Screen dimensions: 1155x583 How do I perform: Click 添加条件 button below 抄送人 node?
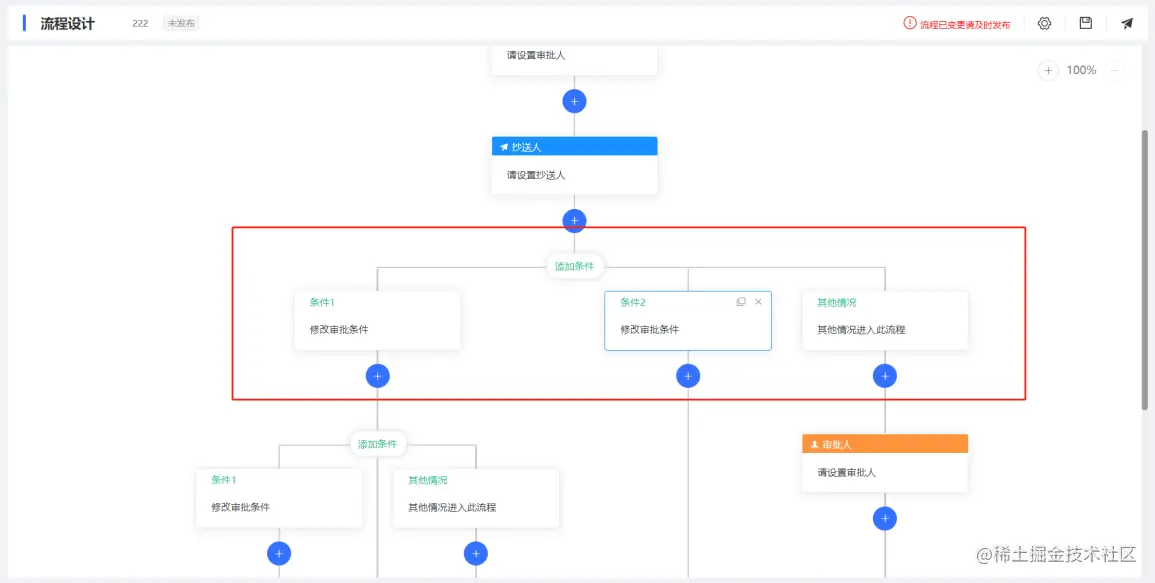tap(575, 266)
